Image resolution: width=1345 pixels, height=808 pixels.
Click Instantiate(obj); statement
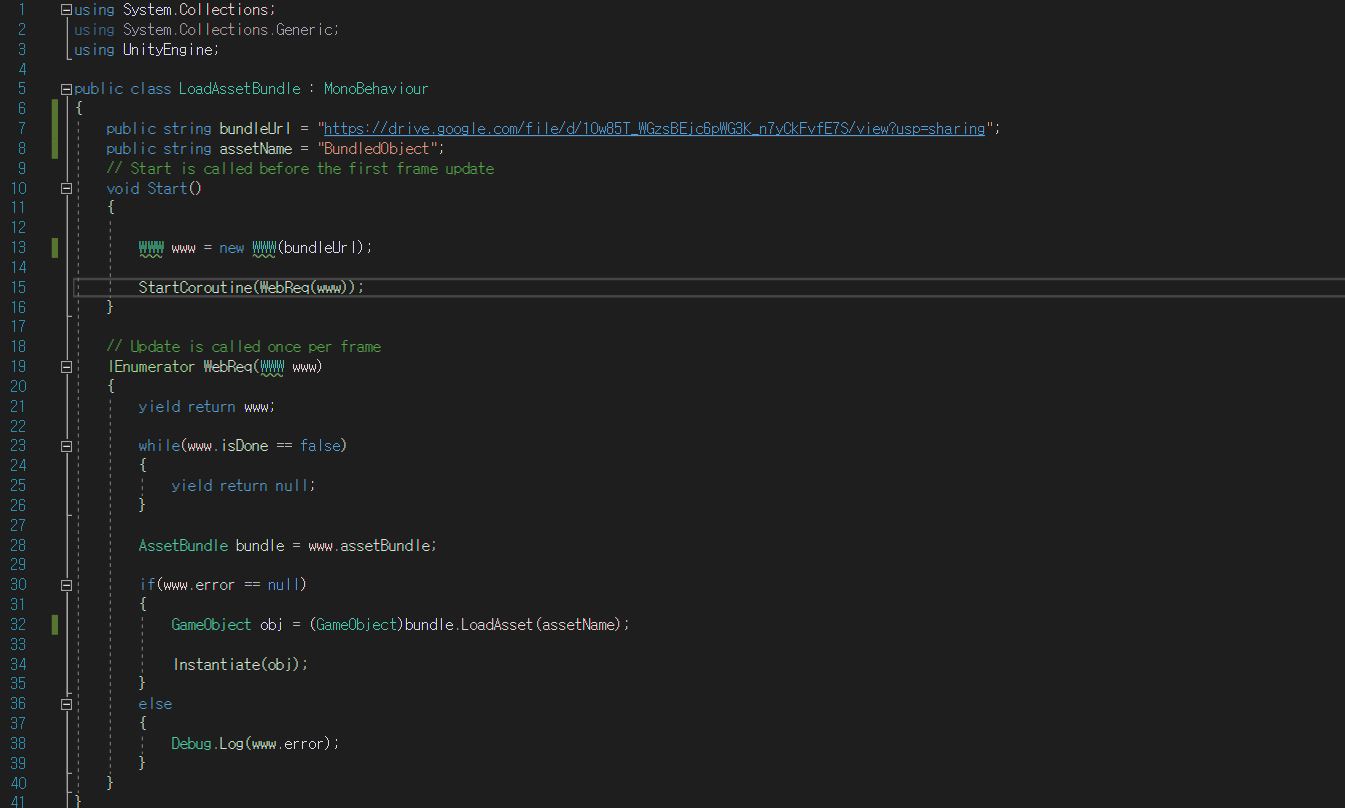tap(240, 664)
